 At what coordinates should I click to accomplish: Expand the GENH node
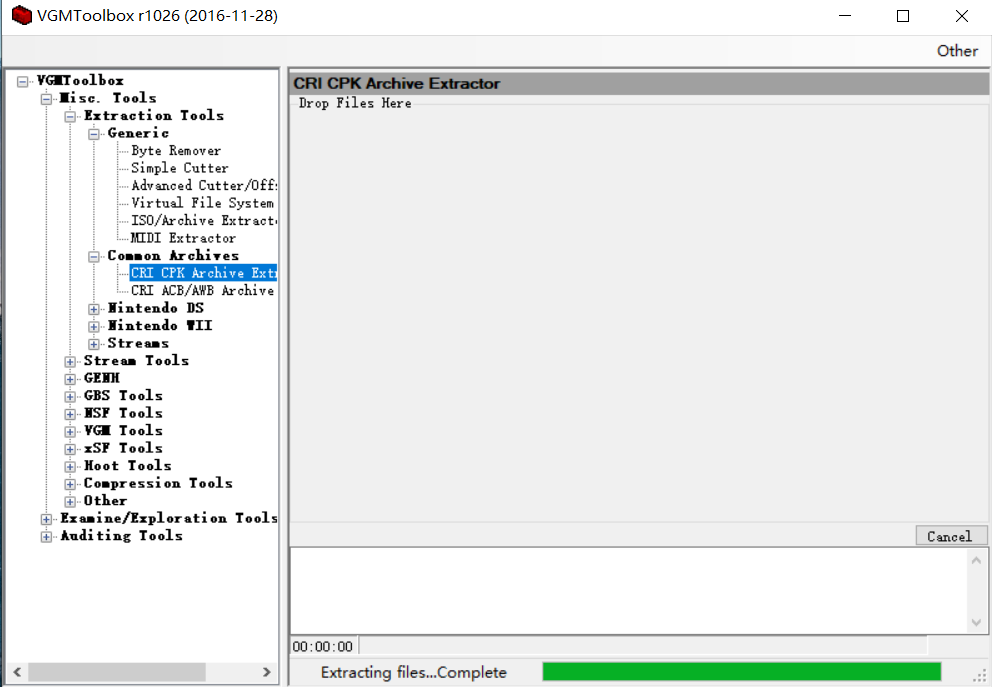click(x=70, y=380)
